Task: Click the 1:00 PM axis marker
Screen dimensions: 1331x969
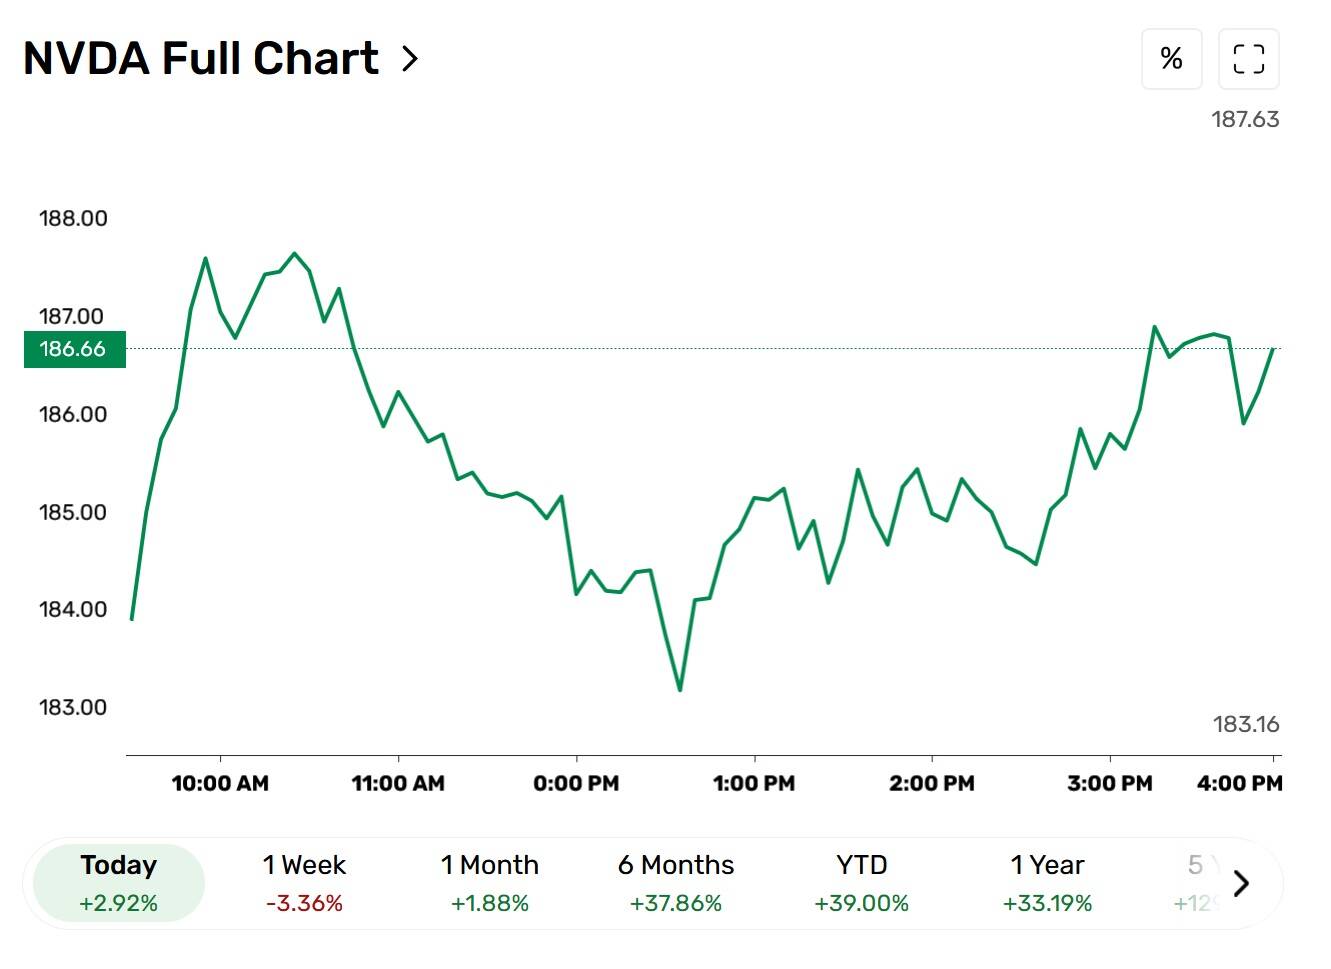Action: [x=754, y=783]
